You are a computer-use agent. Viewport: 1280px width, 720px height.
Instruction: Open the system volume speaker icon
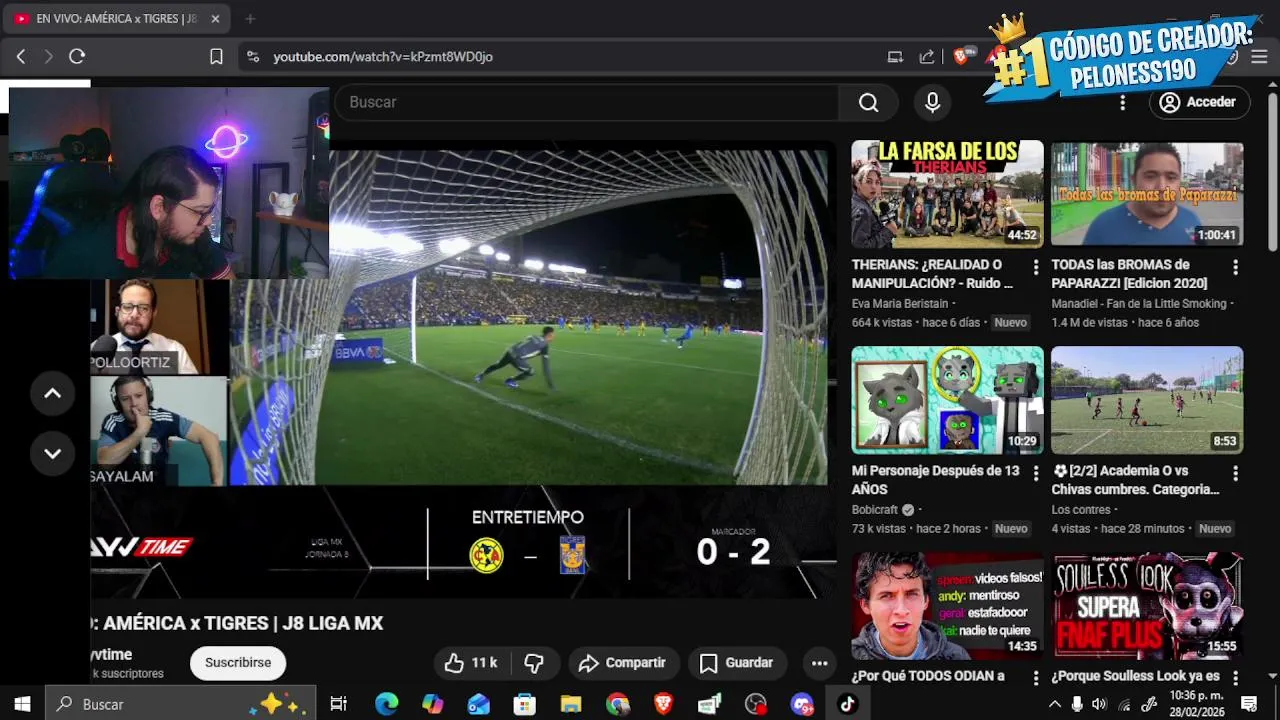click(x=1100, y=704)
